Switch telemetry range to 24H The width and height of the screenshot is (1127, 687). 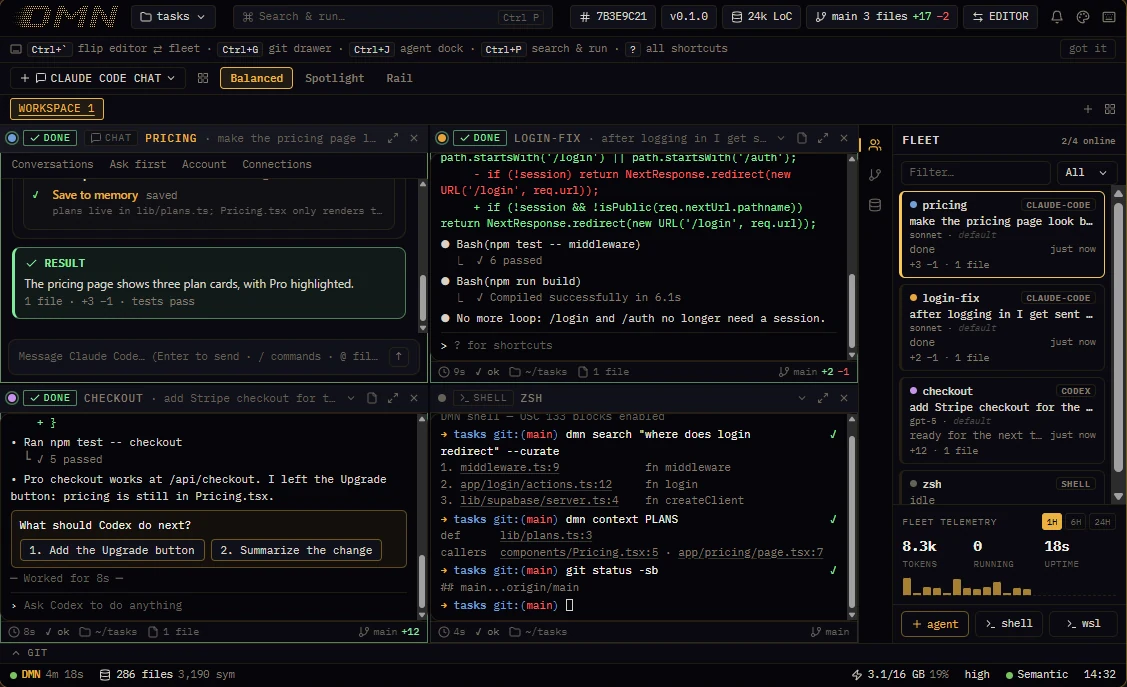click(x=1102, y=522)
